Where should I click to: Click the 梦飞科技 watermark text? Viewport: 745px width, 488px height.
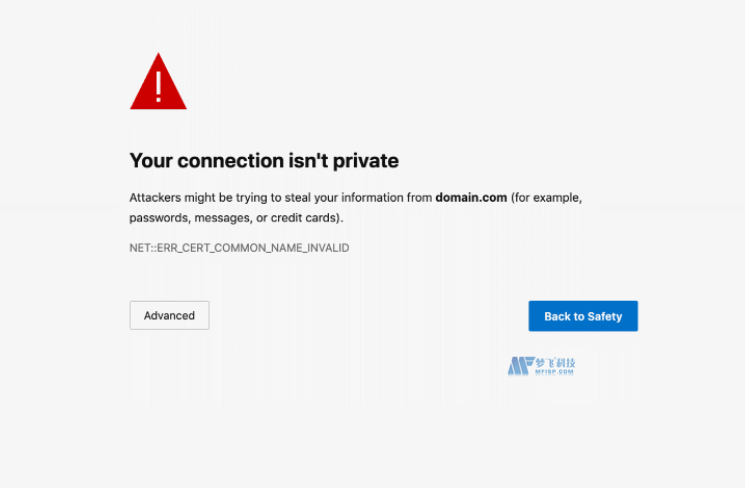point(557,362)
